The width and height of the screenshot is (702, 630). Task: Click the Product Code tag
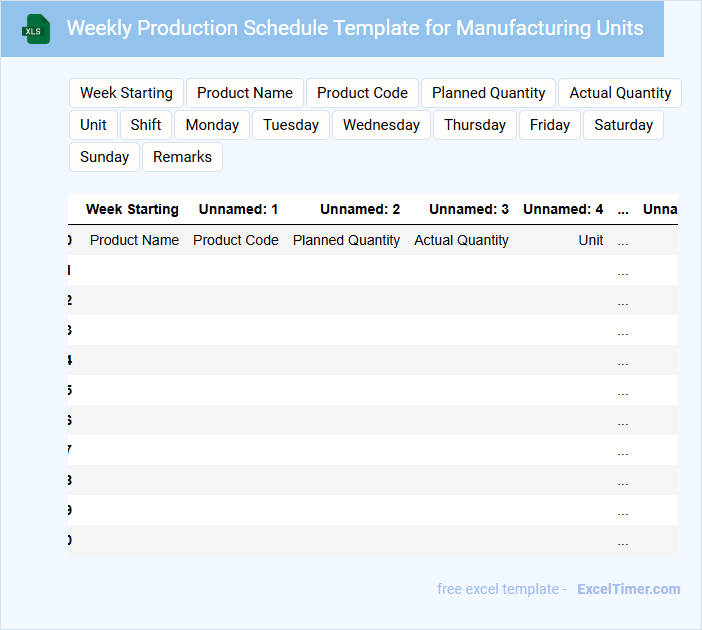pyautogui.click(x=362, y=93)
